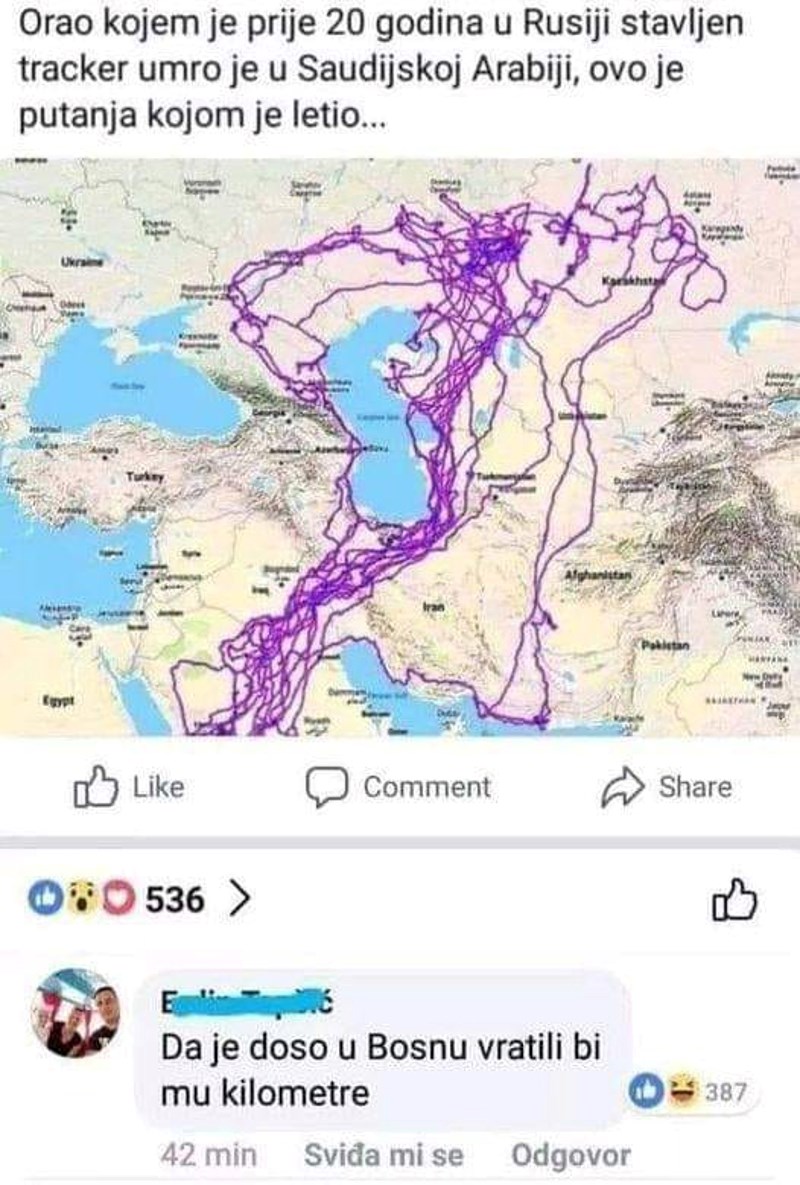Click the heart reaction icon beside 536

116,898
